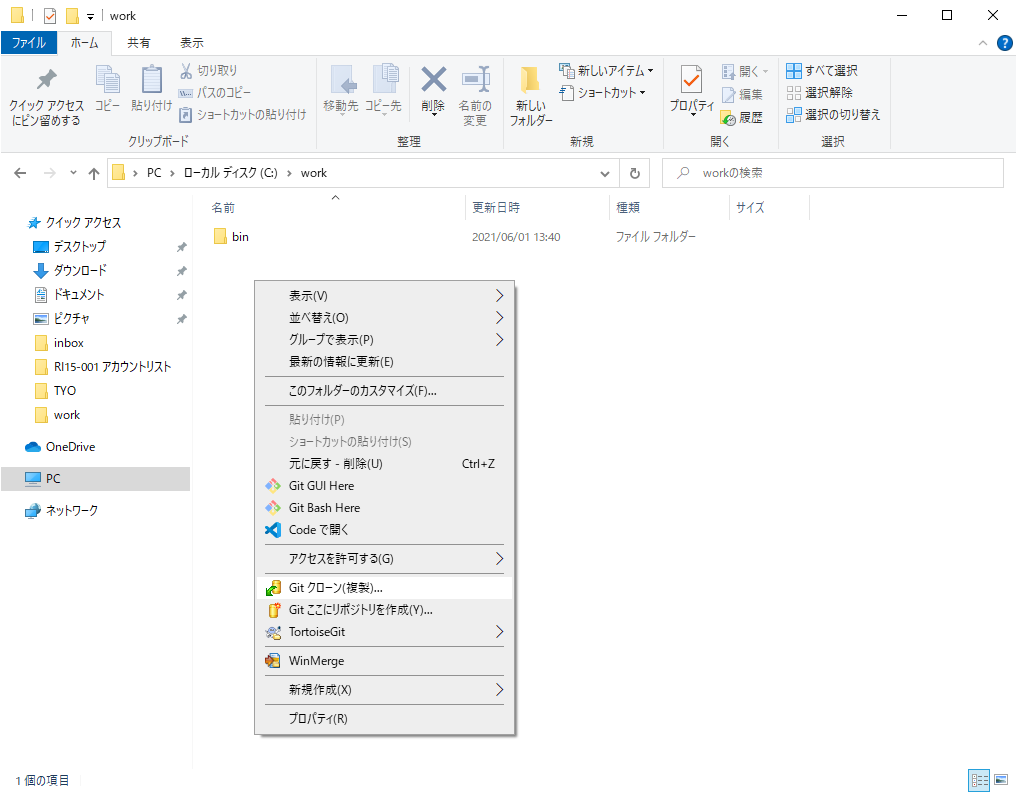Click 選択の切り替え in the ribbon
1017x793 pixels.
coord(832,115)
